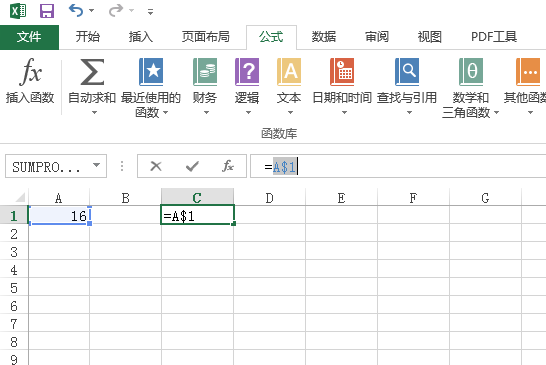
Task: Open the 文件 (File) tab
Action: tap(29, 37)
